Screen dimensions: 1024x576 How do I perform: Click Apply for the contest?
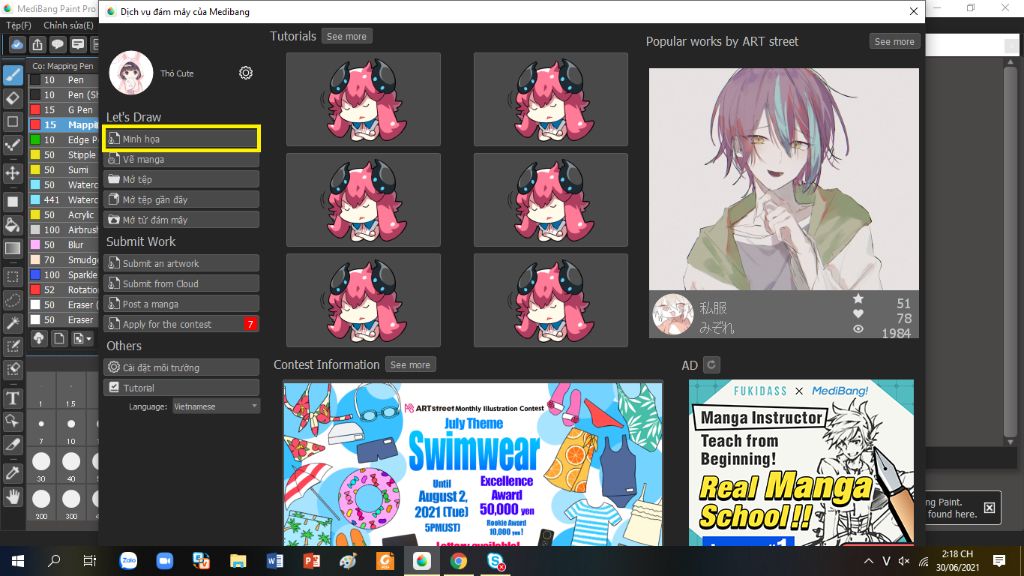pyautogui.click(x=182, y=324)
